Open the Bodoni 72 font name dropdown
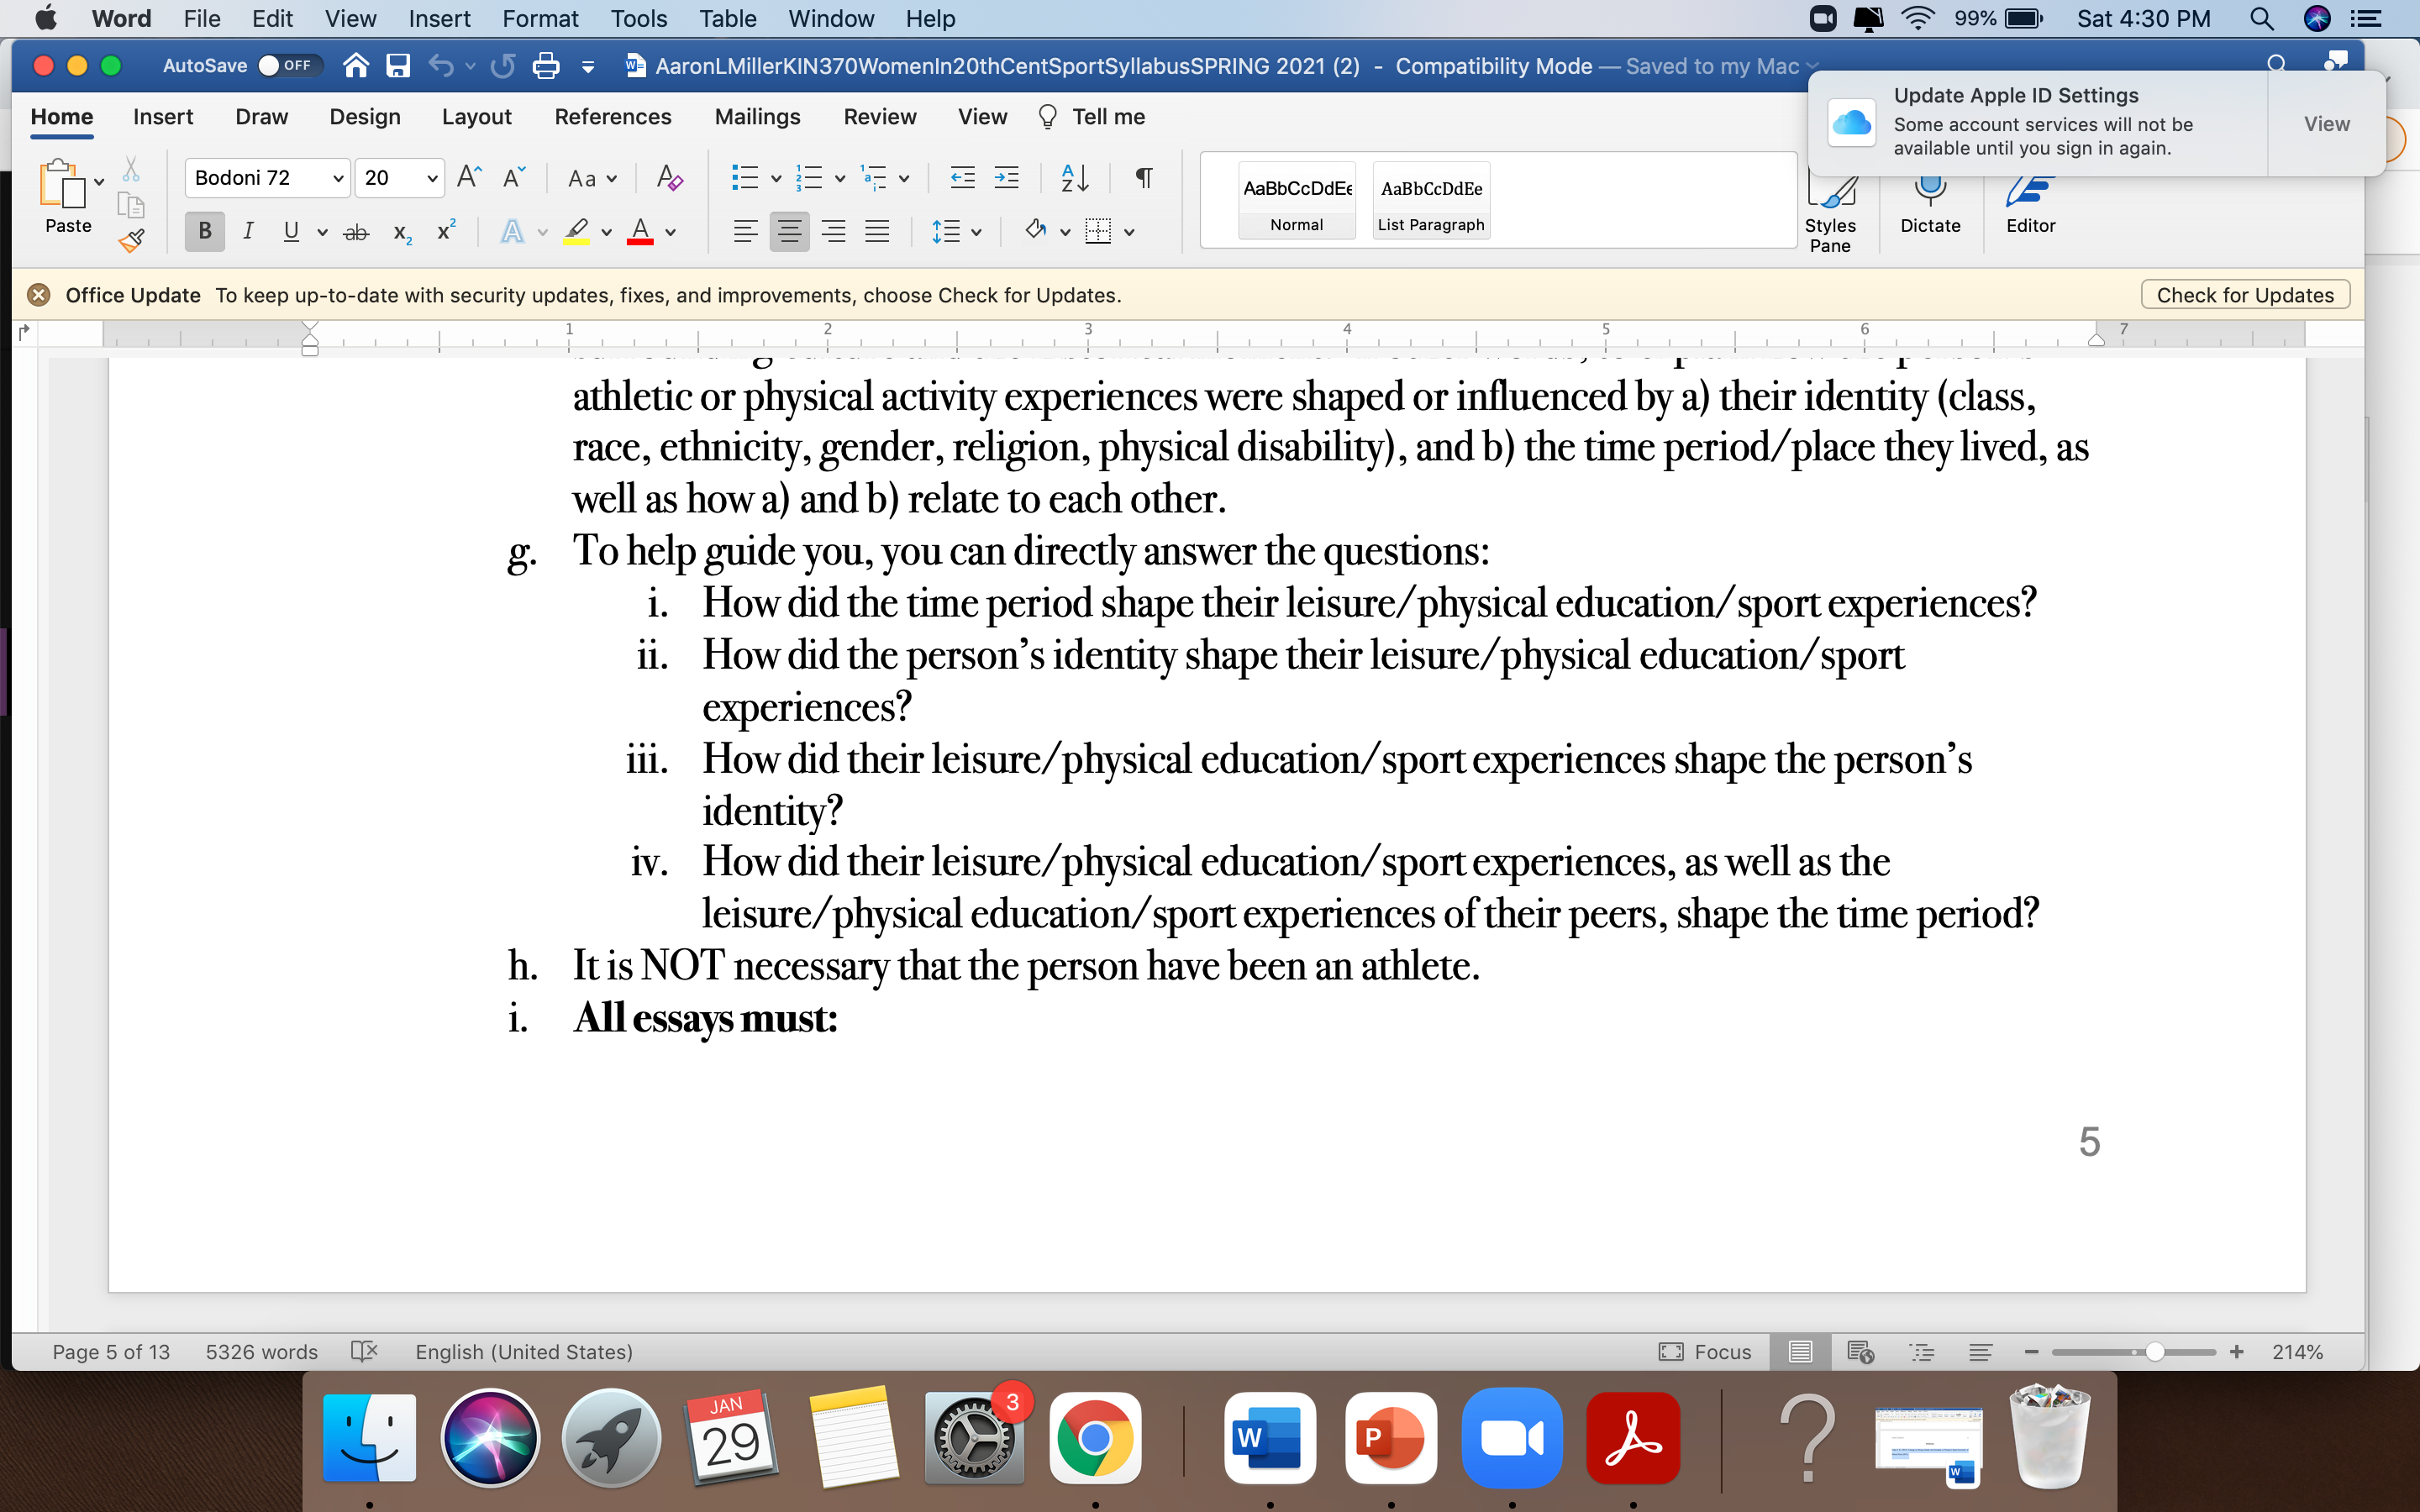Screen dimensions: 2420x1512 [338, 178]
